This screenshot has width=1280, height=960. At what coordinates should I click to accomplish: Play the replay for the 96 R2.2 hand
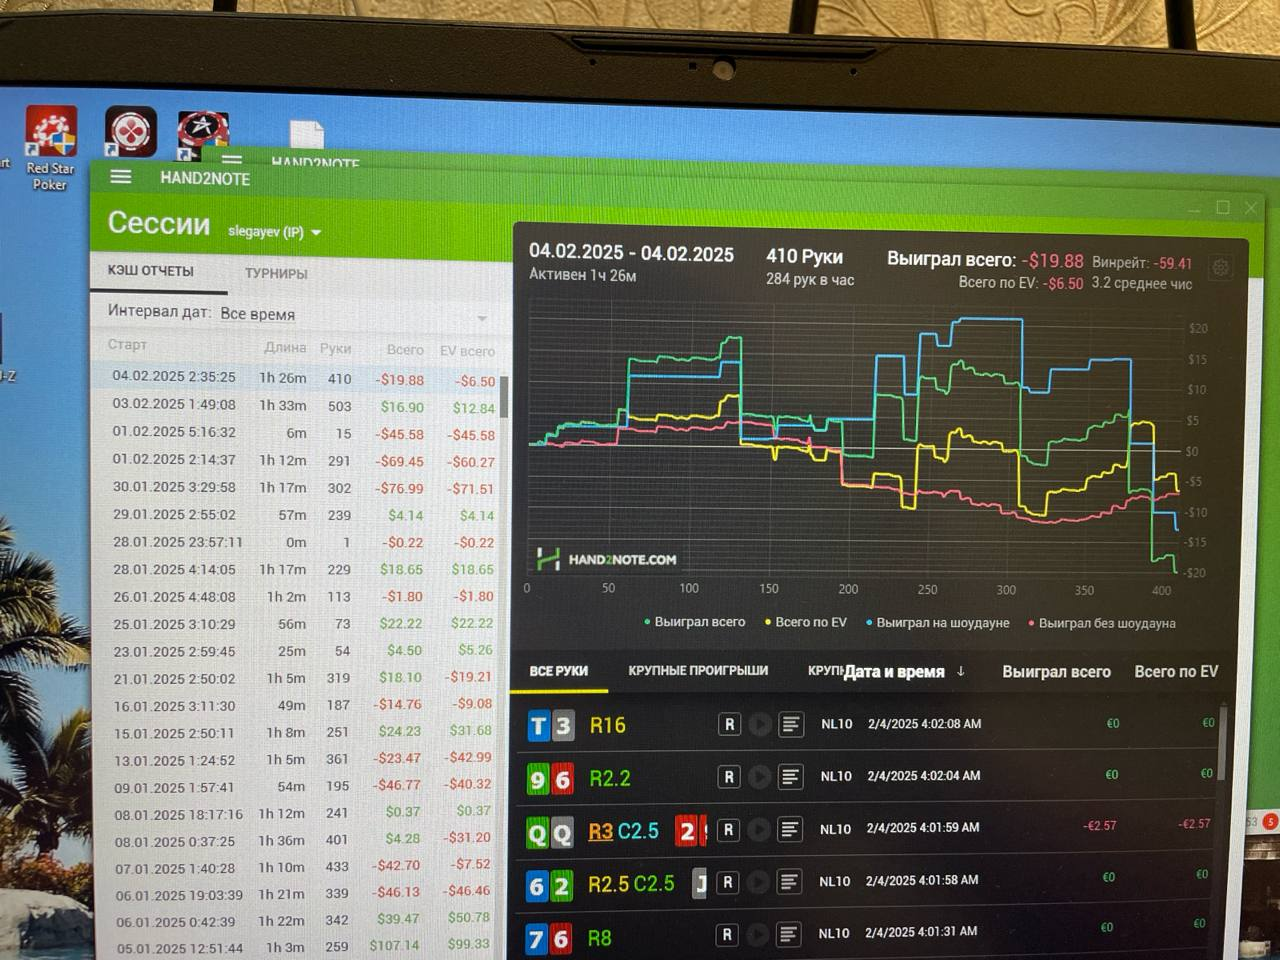click(x=760, y=777)
